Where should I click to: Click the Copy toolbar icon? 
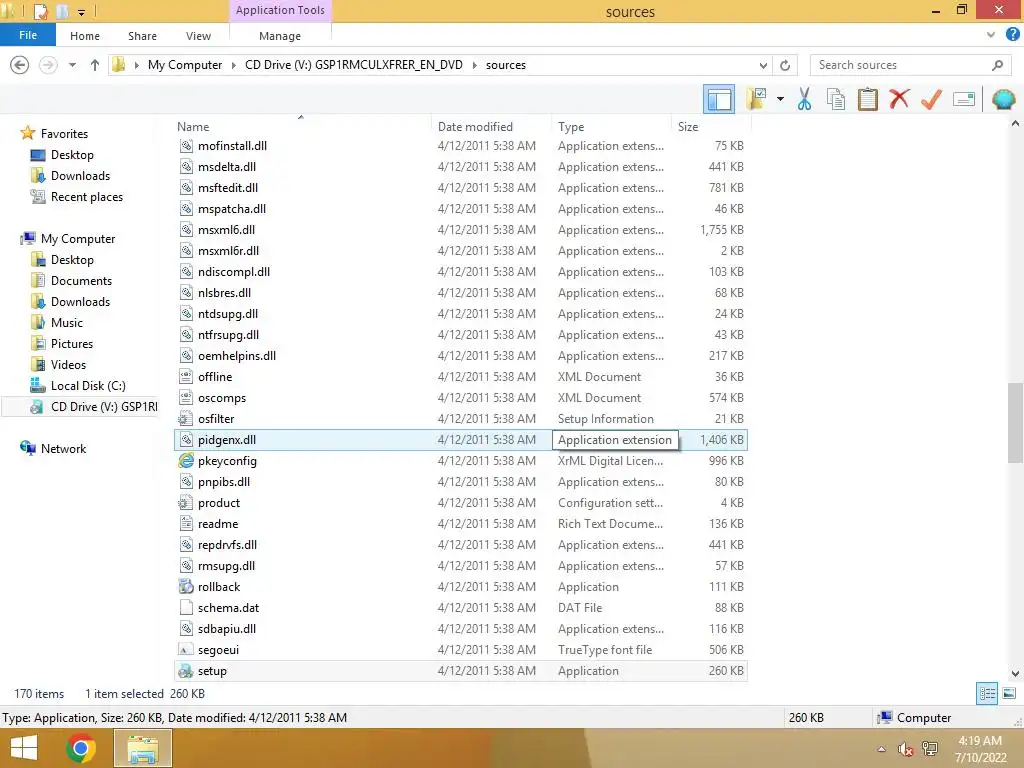836,99
